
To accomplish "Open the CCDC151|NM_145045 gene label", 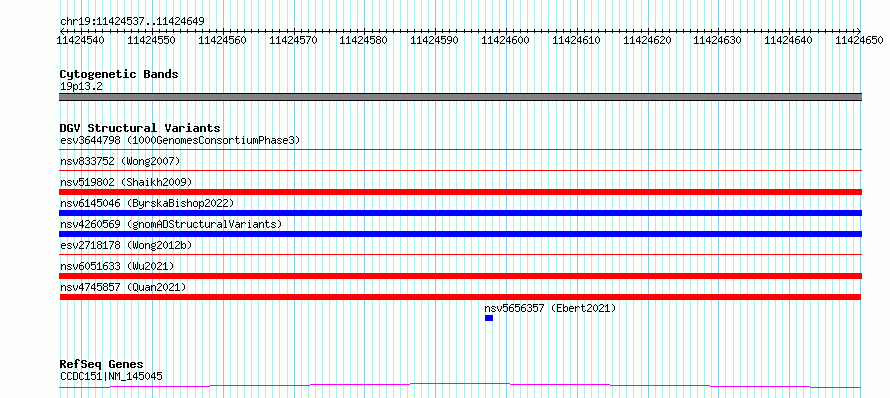I will click(111, 376).
